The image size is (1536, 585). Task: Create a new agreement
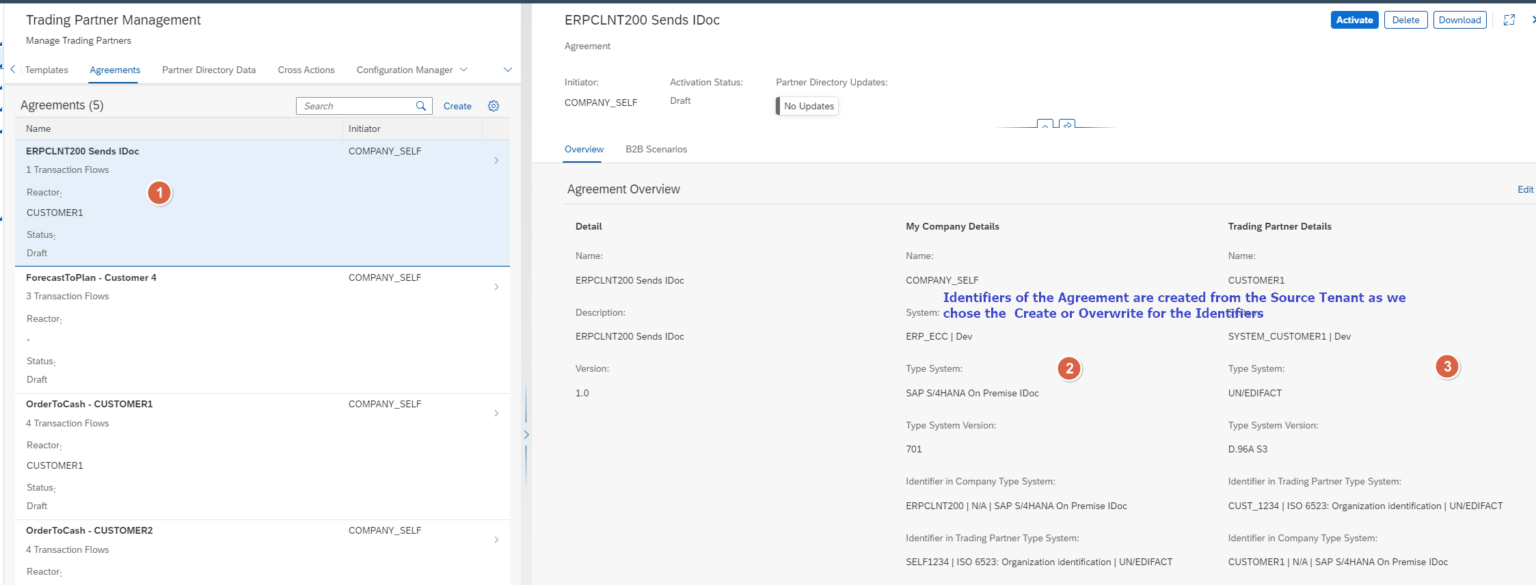click(457, 105)
